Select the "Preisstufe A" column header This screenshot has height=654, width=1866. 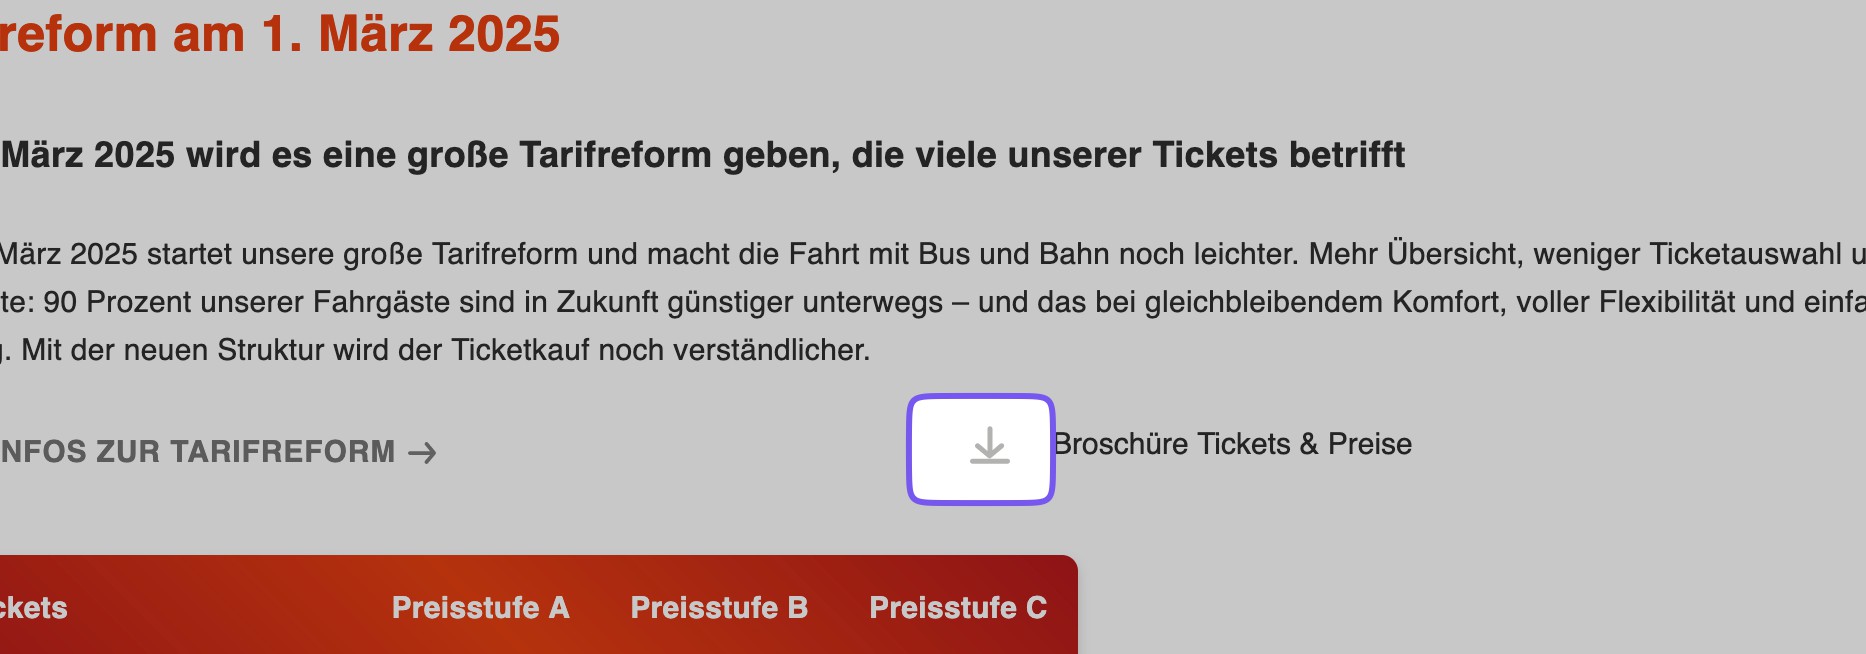click(x=480, y=607)
